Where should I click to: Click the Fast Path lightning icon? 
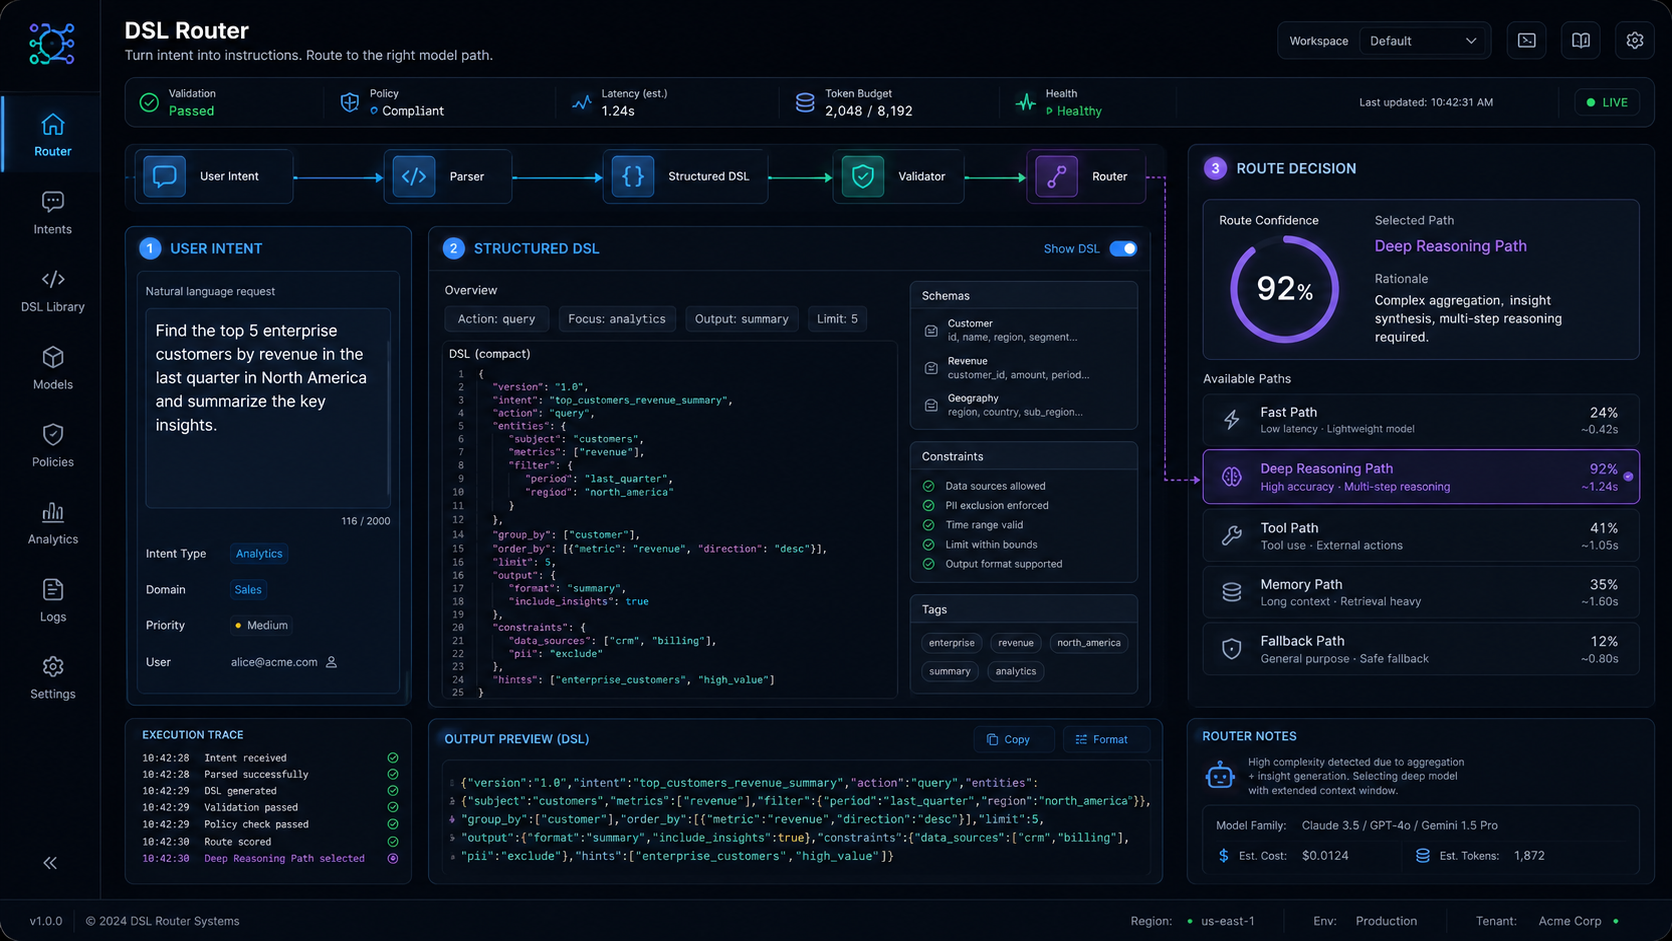(x=1232, y=420)
